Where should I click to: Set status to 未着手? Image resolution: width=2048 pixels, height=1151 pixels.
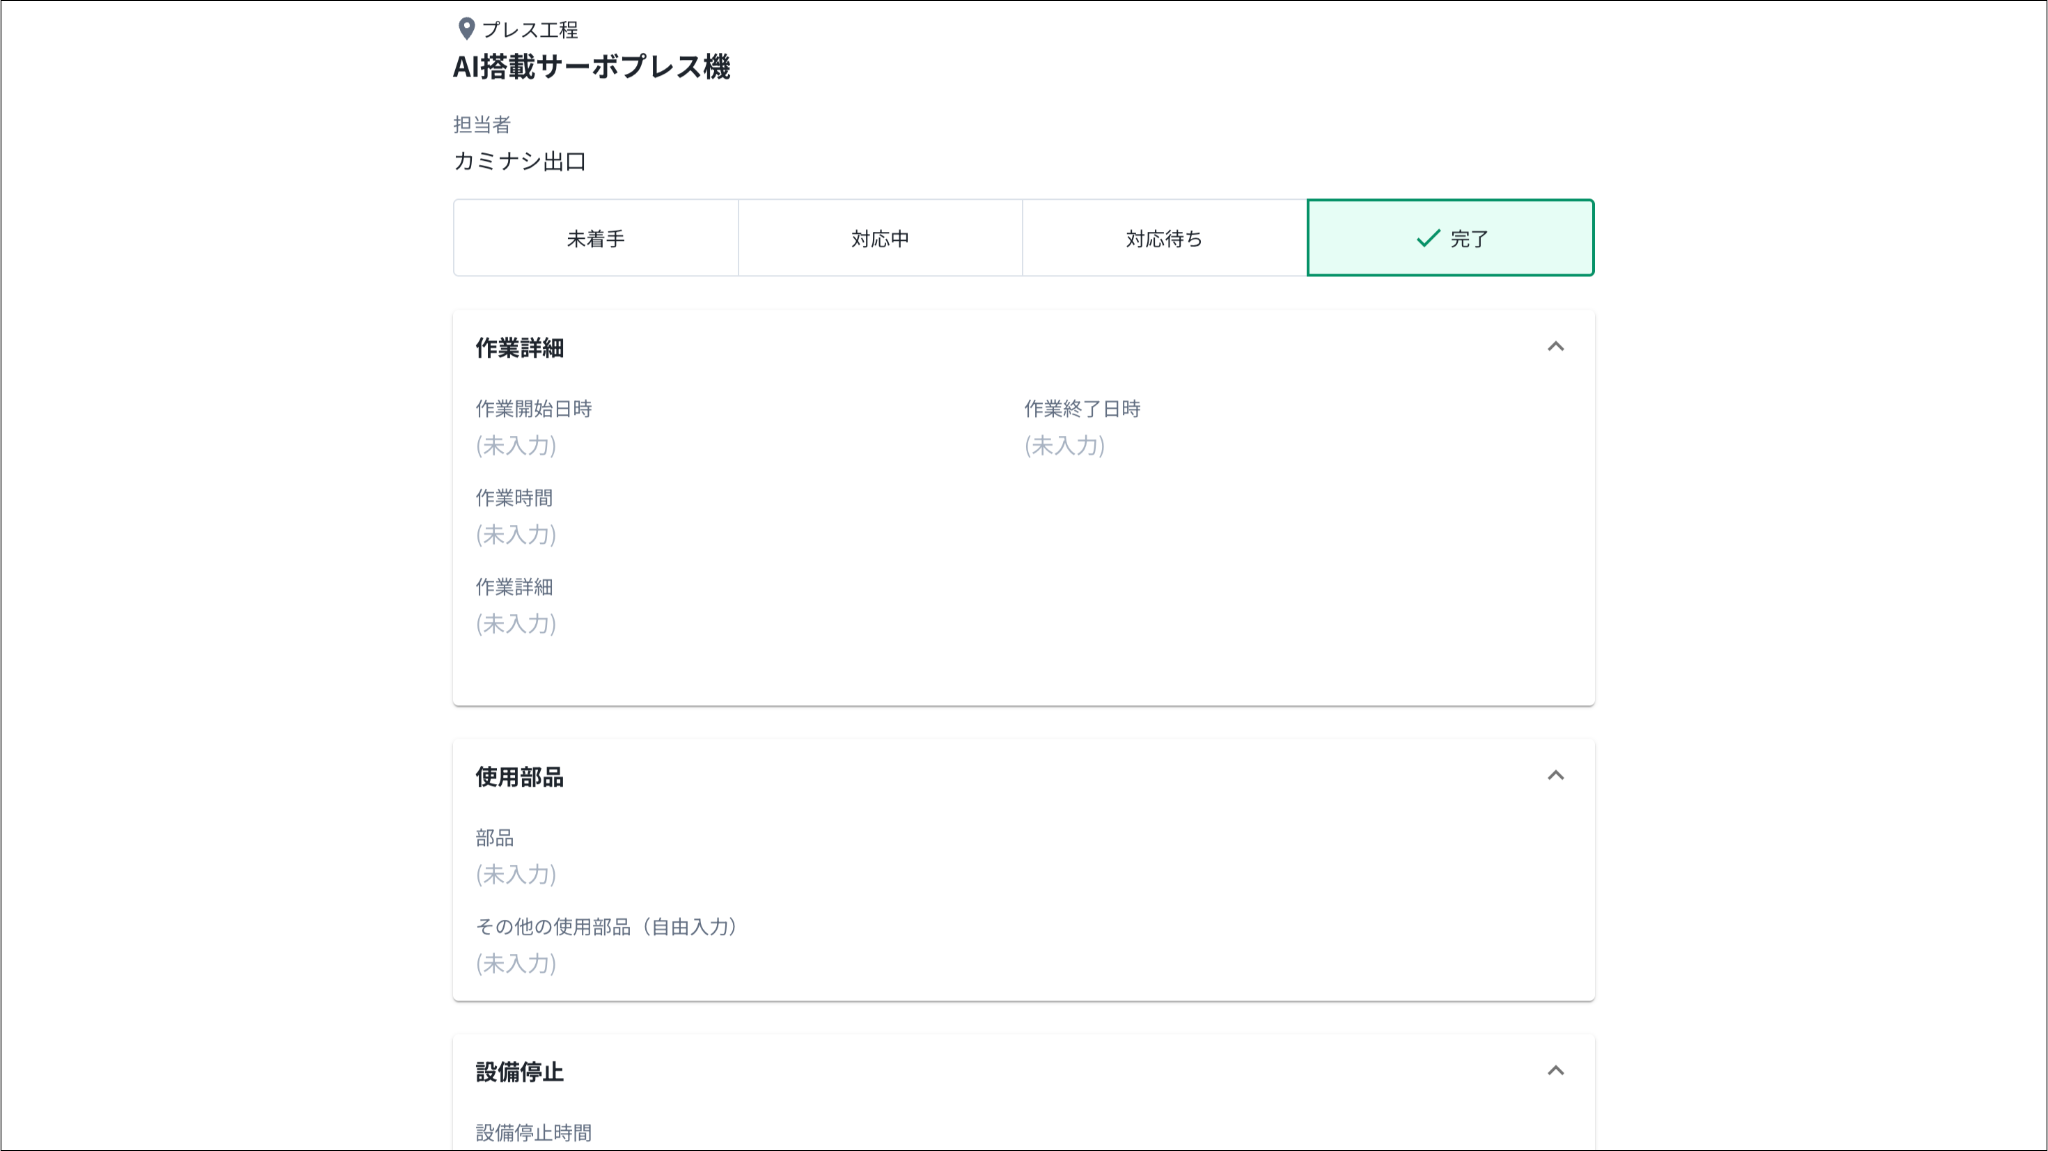click(x=596, y=238)
